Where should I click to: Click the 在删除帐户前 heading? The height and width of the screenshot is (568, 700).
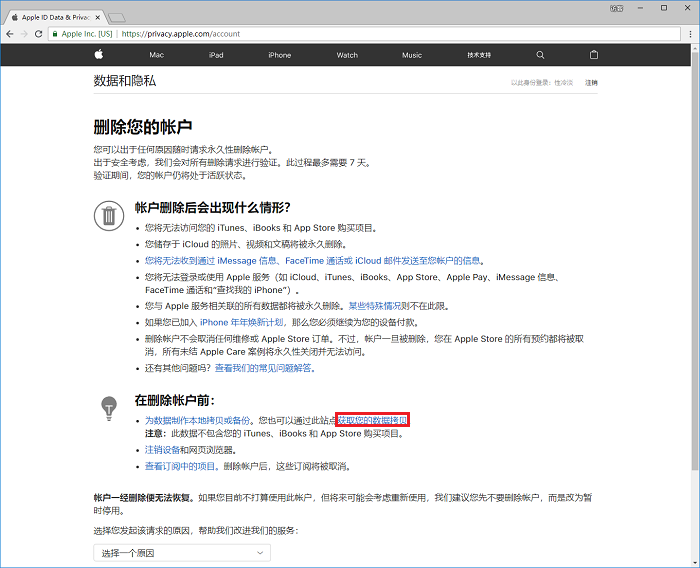click(175, 401)
